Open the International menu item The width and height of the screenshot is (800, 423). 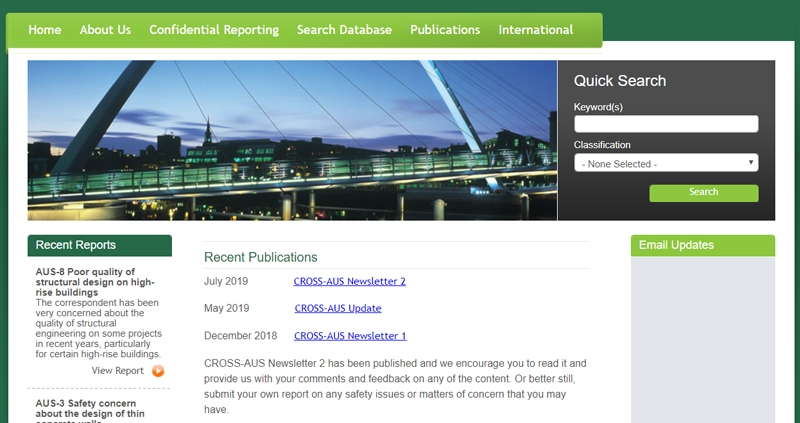(x=536, y=30)
